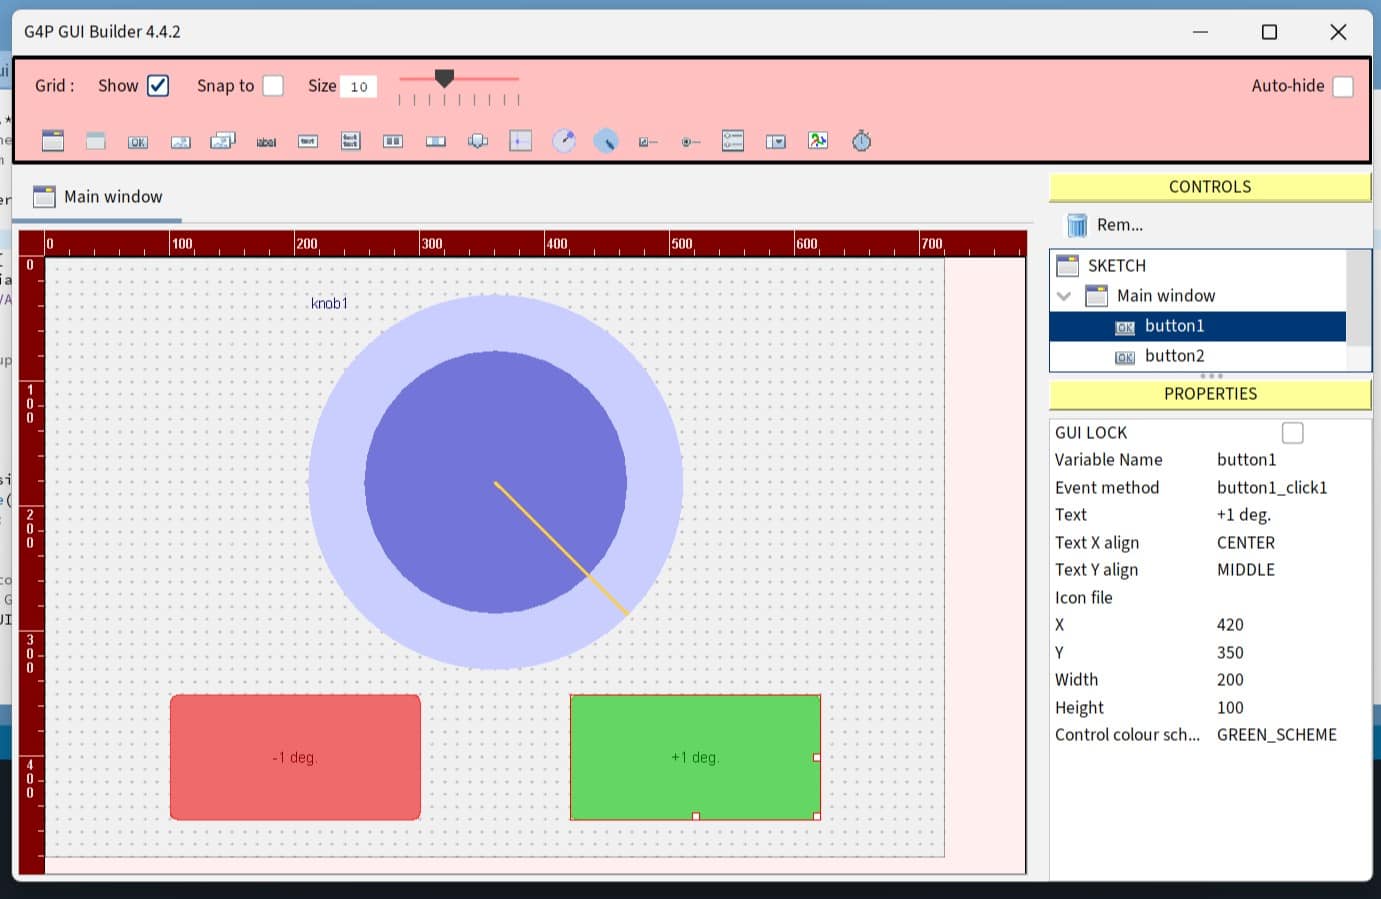The width and height of the screenshot is (1381, 899).
Task: Select the Window control tool icon
Action: [53, 141]
